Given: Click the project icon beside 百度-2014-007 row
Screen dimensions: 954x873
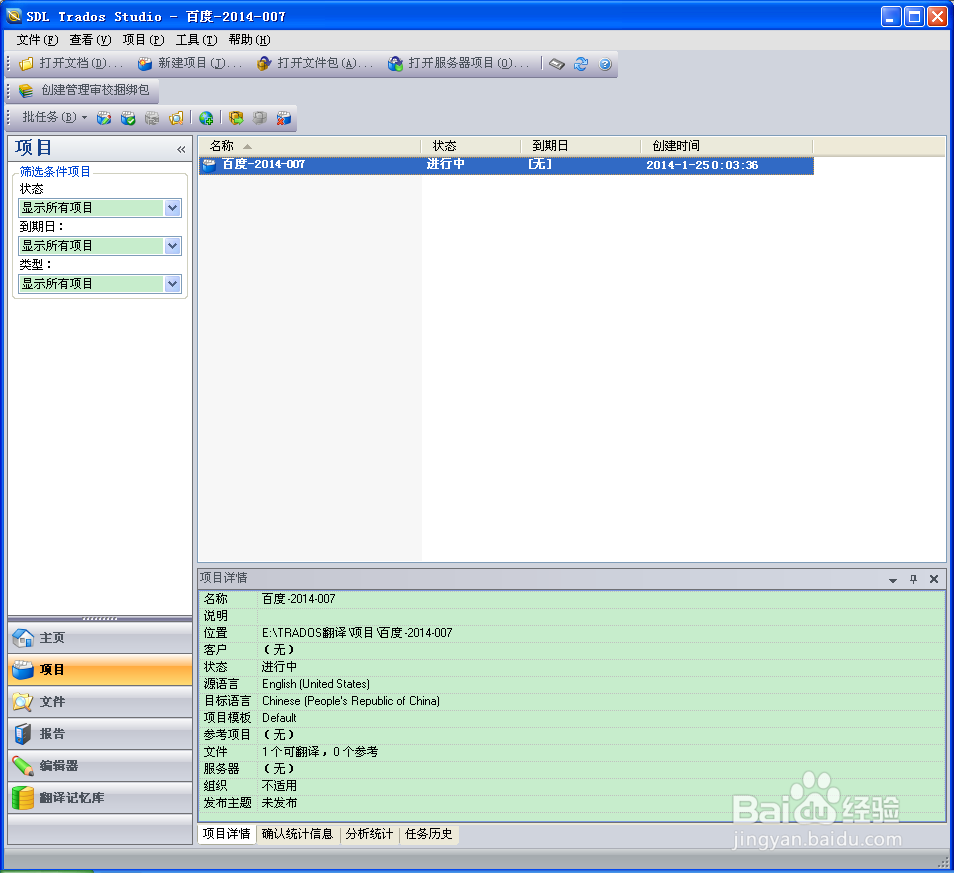Looking at the screenshot, I should point(209,165).
